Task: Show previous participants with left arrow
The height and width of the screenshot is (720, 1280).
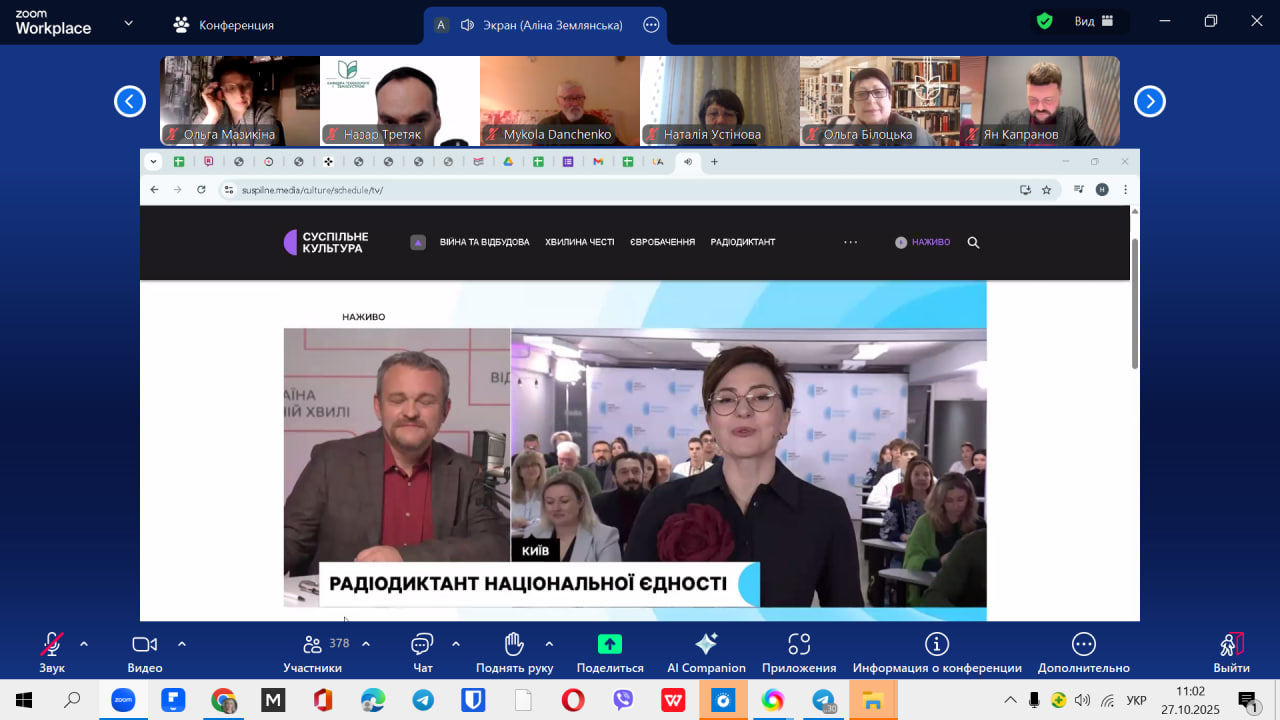Action: pyautogui.click(x=130, y=101)
